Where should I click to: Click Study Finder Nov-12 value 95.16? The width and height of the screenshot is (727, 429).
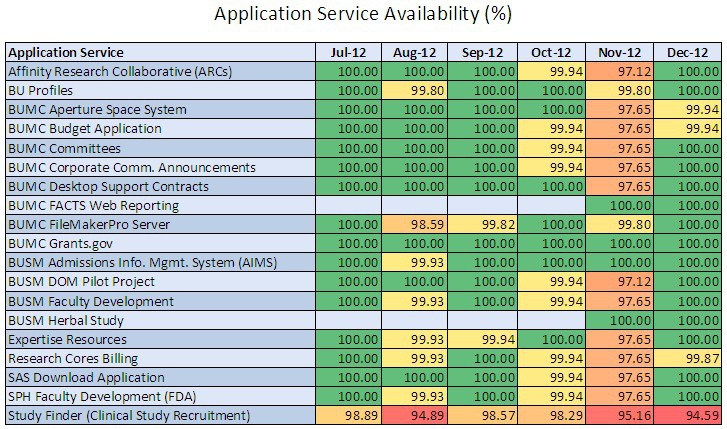pos(619,416)
